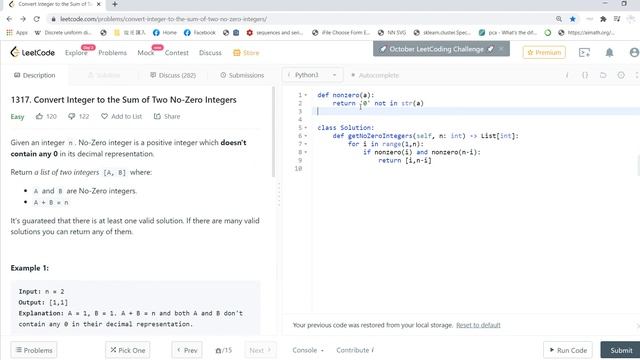Toggle Autocomplete option
The image size is (640, 360).
tap(375, 75)
